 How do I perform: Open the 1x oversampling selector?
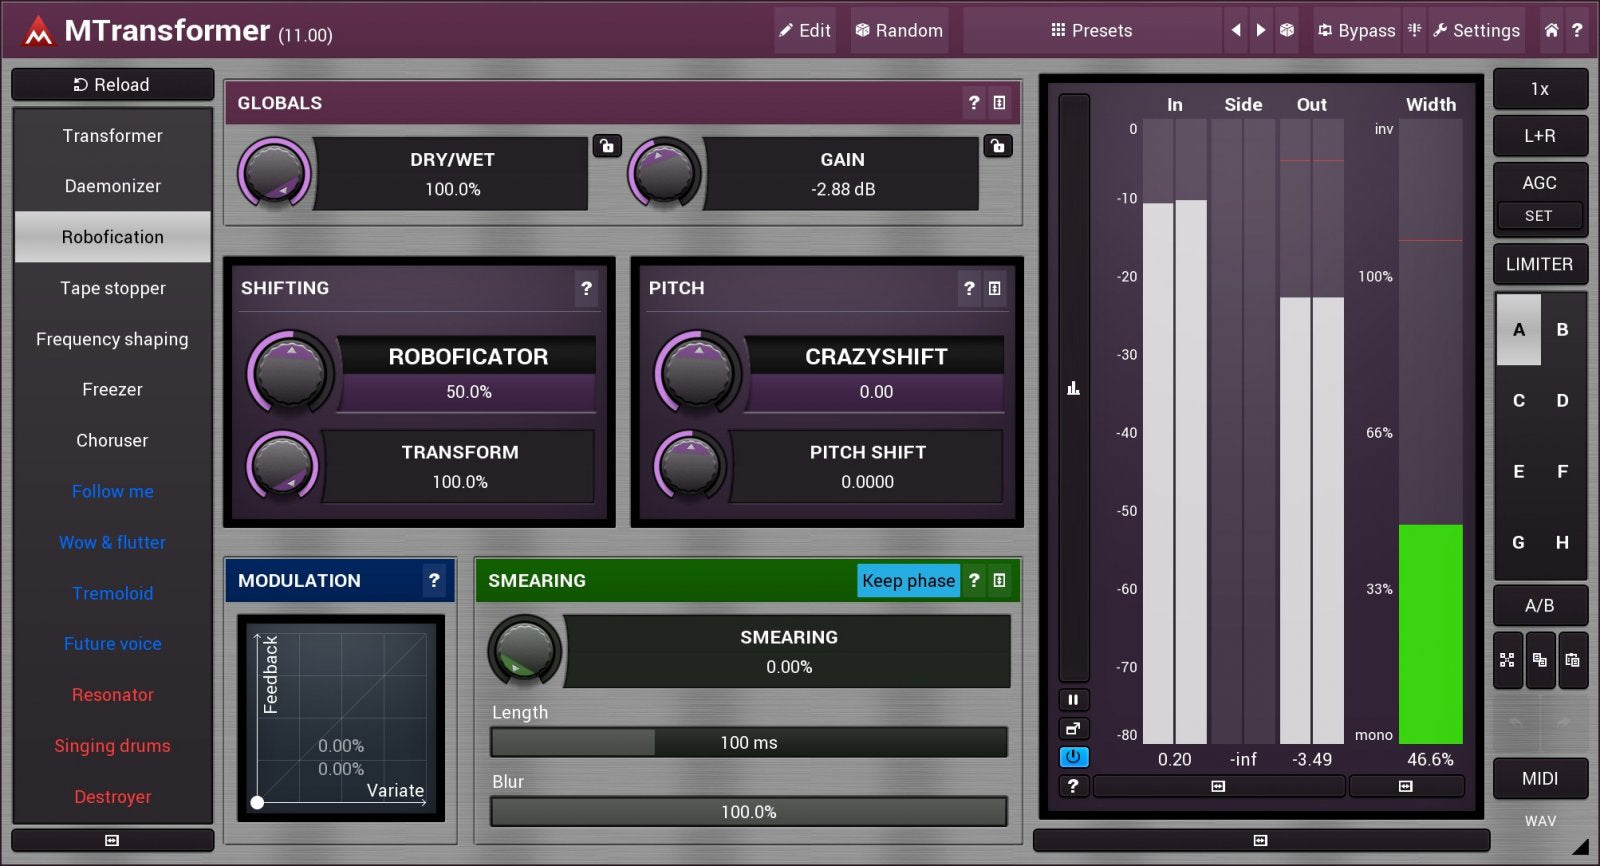[1540, 89]
